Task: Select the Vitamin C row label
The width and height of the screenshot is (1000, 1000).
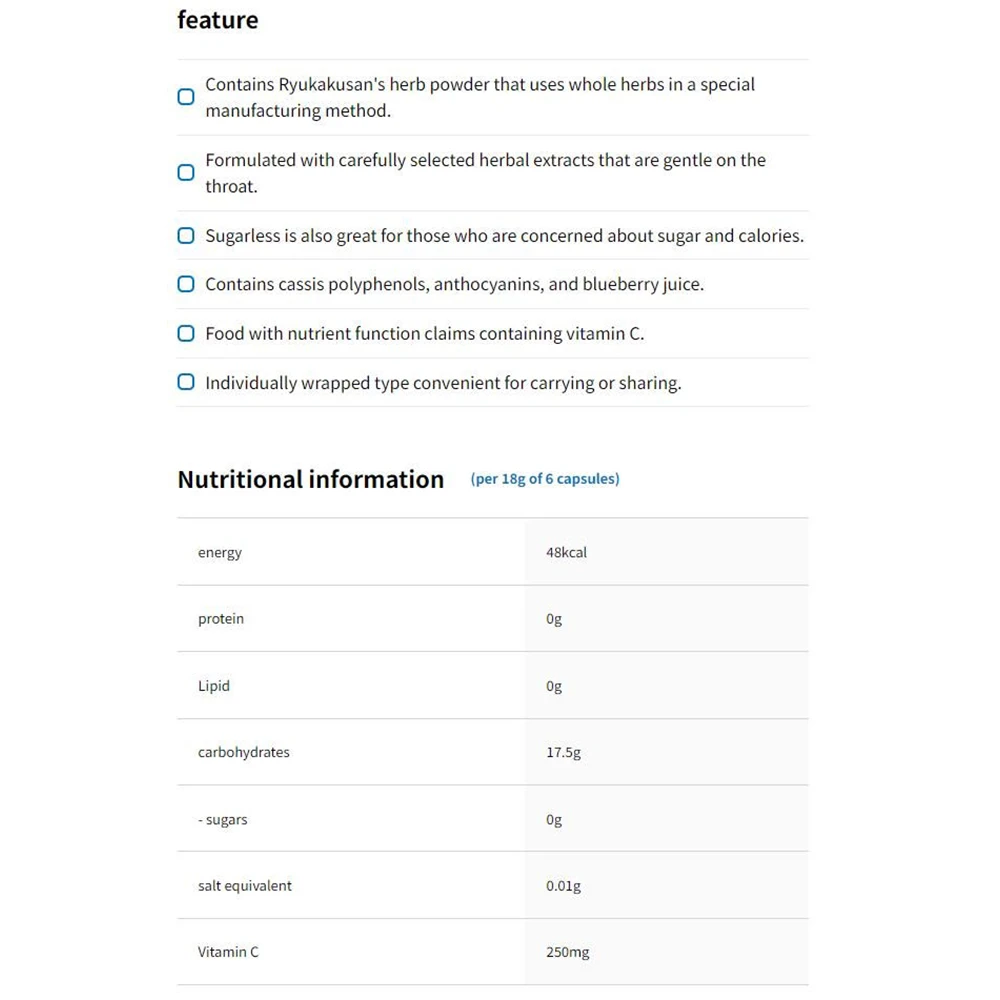Action: click(228, 952)
